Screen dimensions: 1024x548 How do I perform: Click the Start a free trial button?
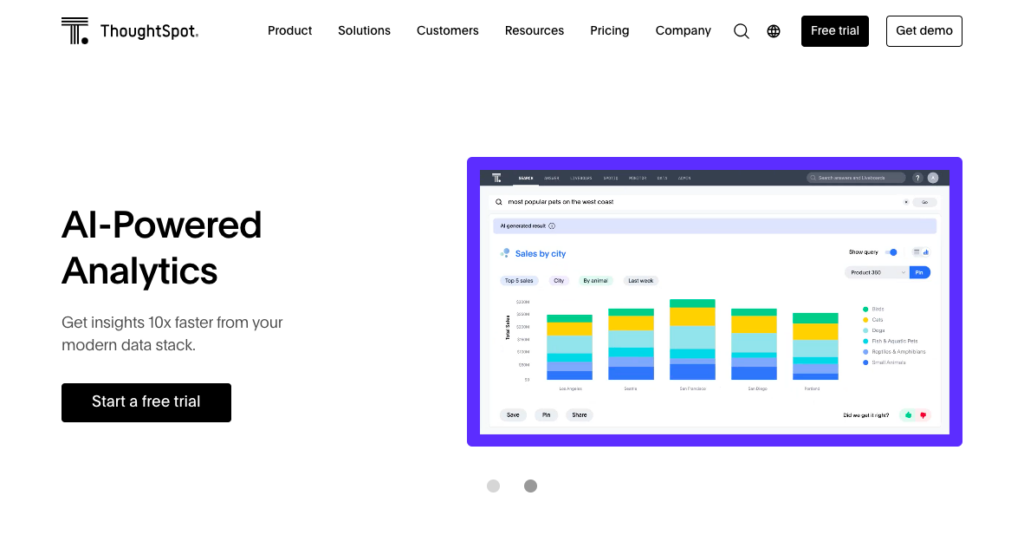click(x=146, y=402)
